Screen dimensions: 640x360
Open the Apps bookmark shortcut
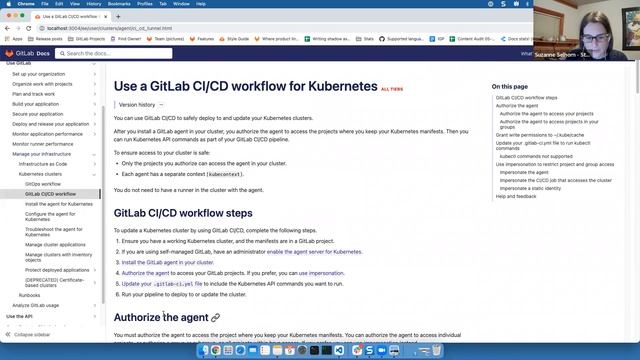click(13, 39)
